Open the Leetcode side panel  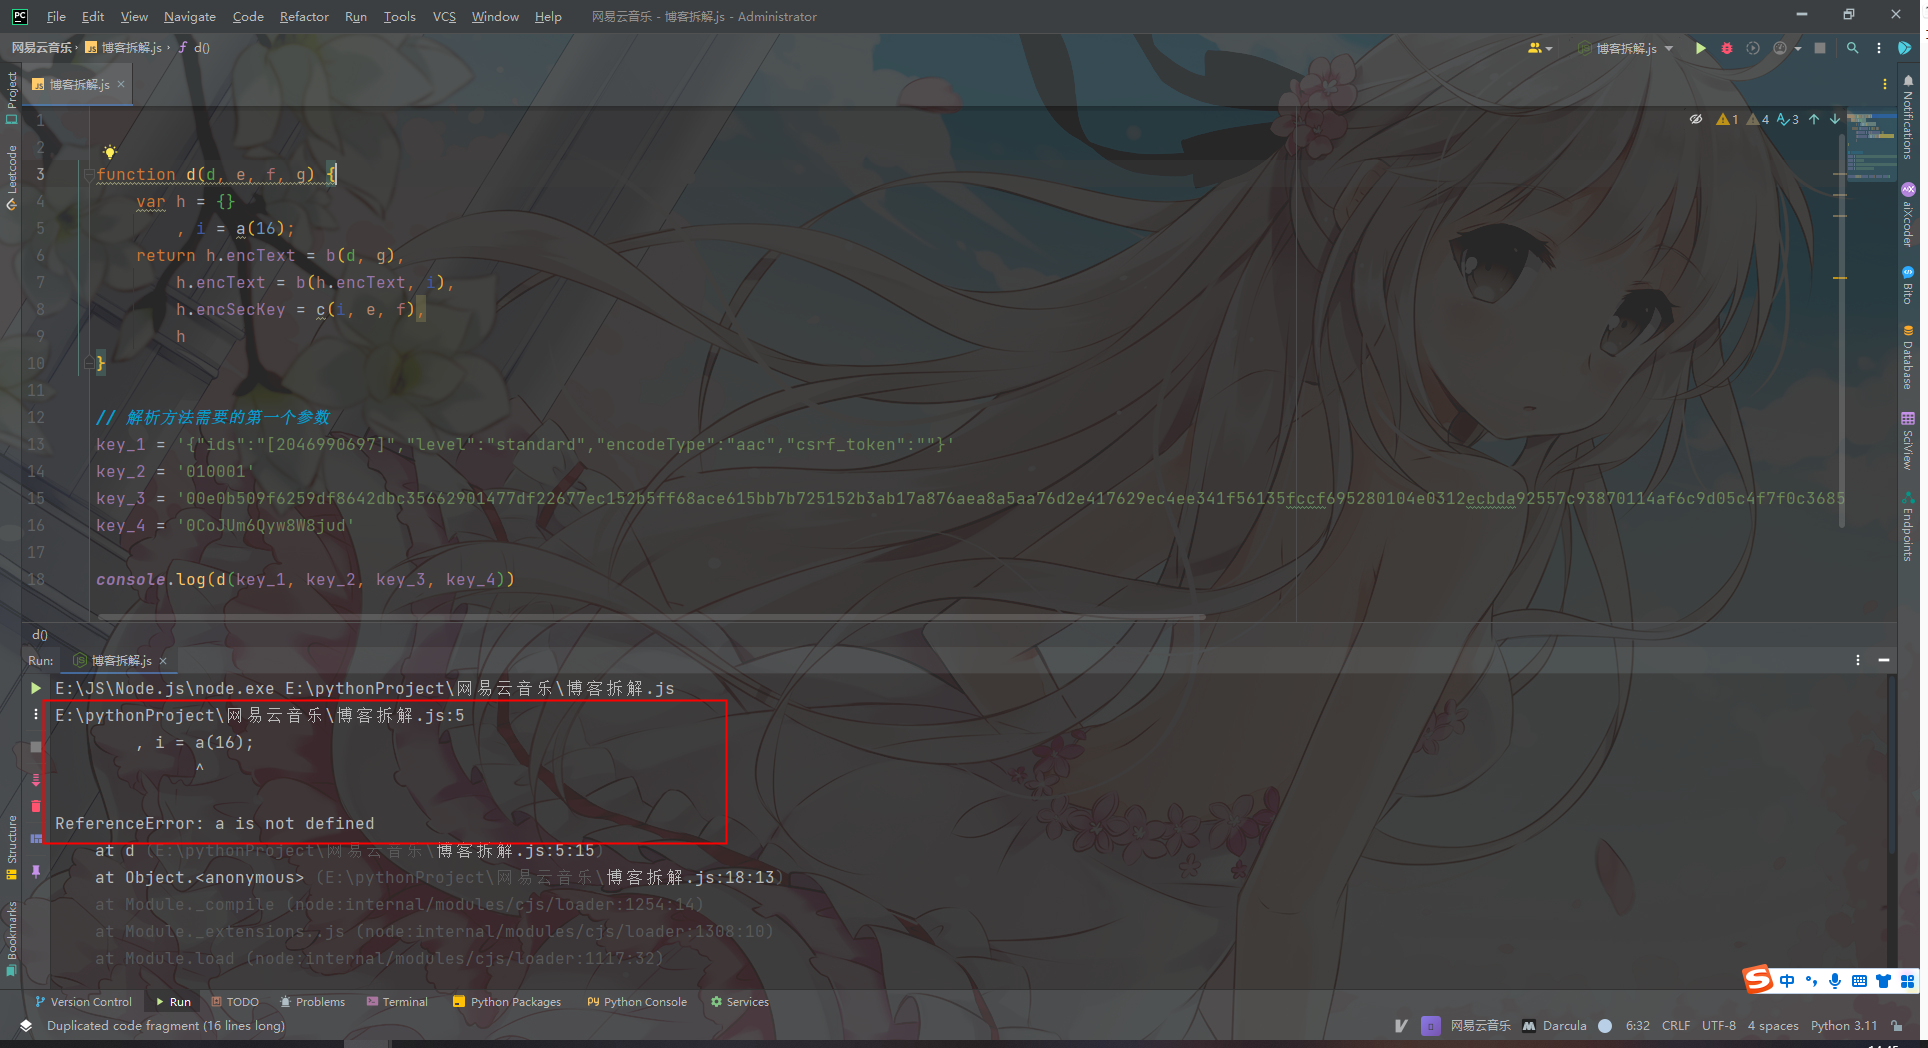coord(12,178)
